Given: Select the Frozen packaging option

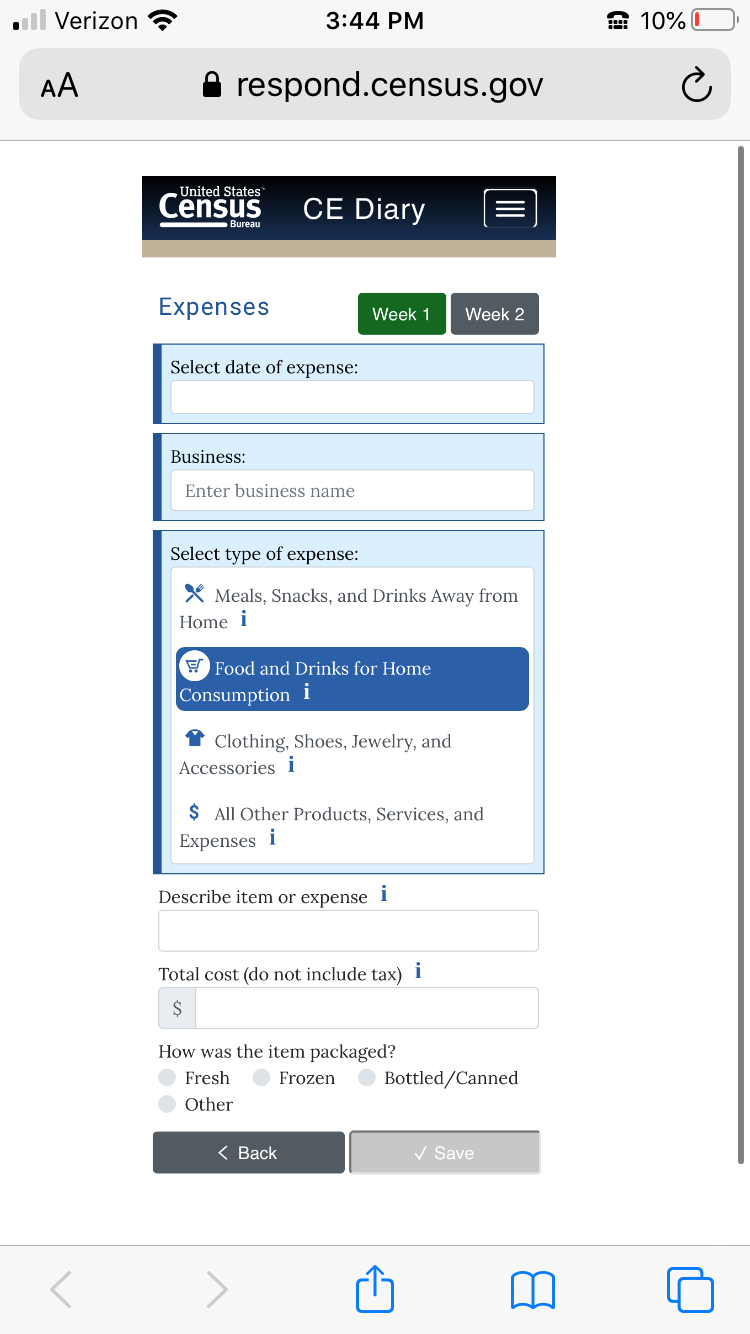Looking at the screenshot, I should pyautogui.click(x=261, y=1078).
